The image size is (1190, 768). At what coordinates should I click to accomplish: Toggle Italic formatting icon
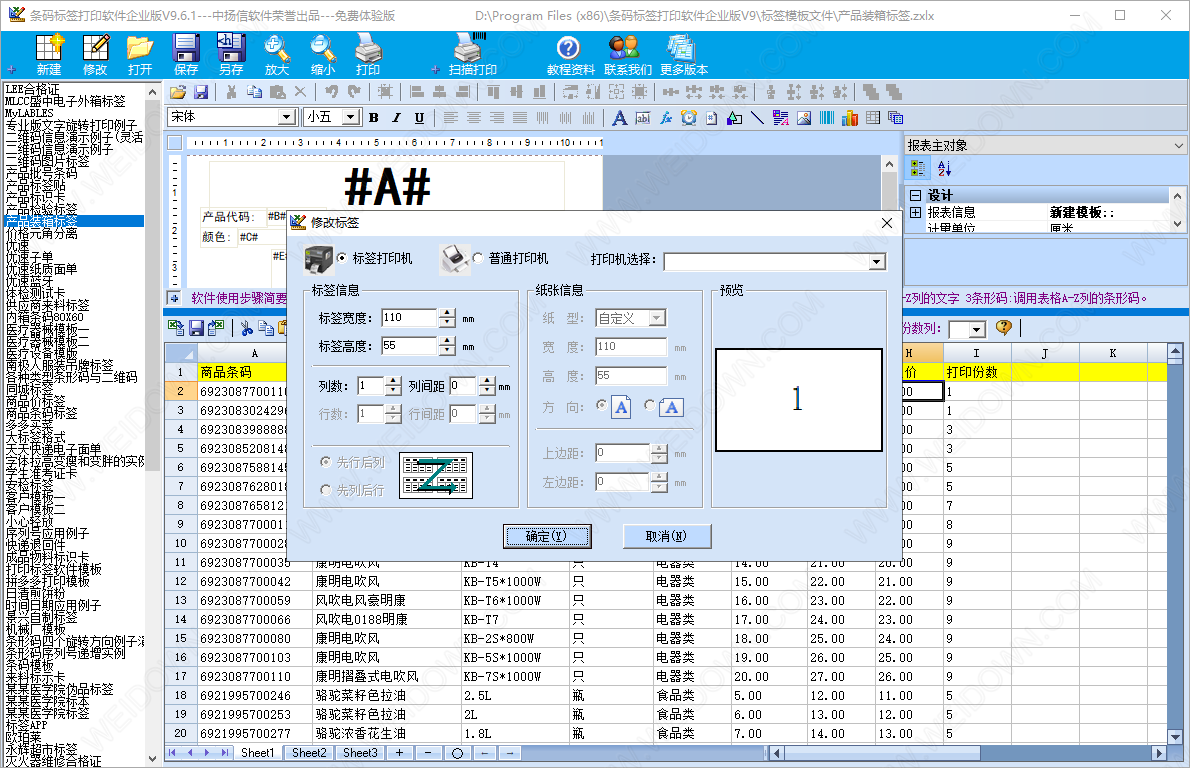point(396,118)
